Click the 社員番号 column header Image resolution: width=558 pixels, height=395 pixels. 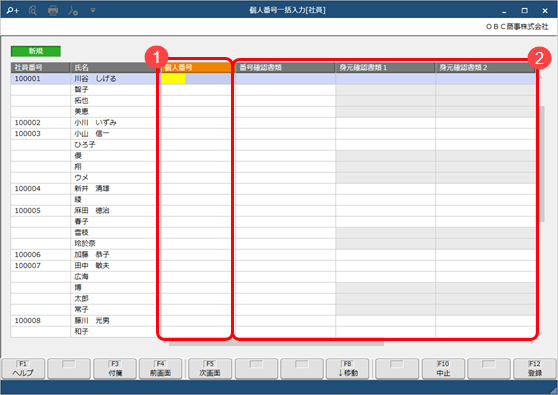[40, 68]
